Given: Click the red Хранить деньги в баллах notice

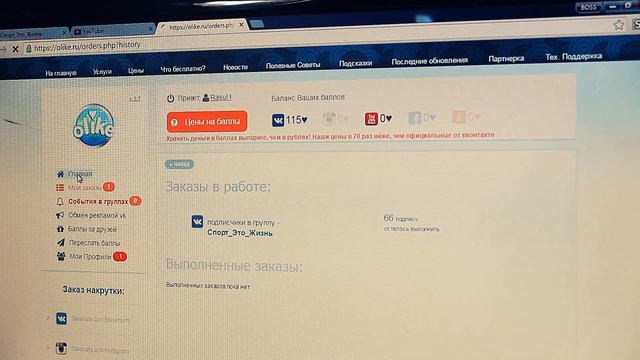Looking at the screenshot, I should [x=330, y=137].
